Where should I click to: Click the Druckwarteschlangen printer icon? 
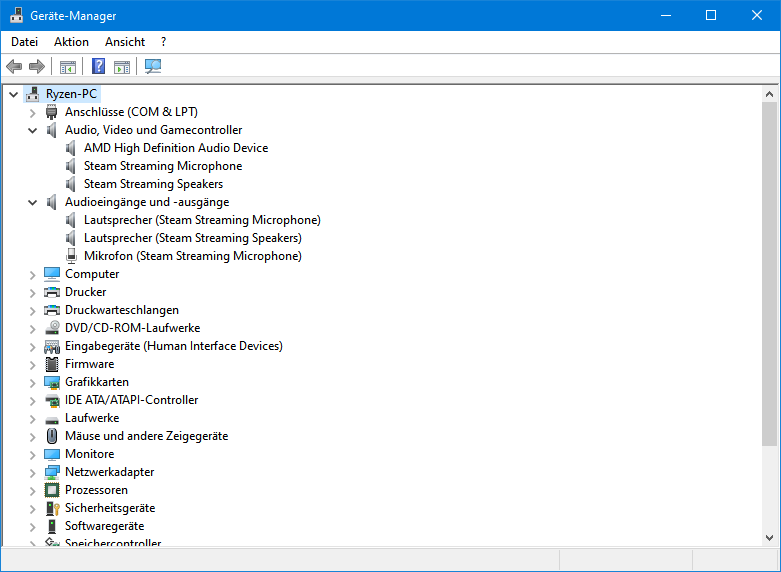tap(52, 310)
